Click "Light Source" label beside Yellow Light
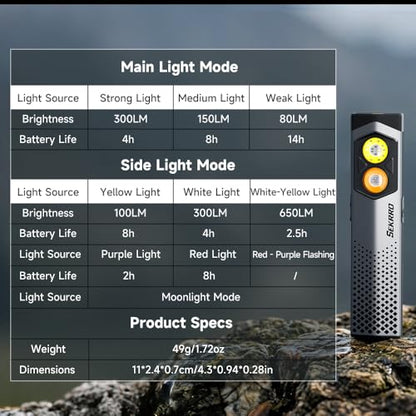Viewport: 416px width, 416px height. [x=48, y=192]
